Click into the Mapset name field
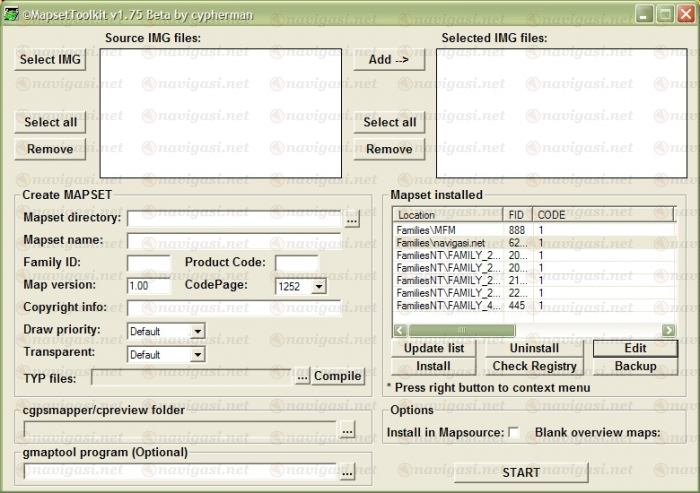The image size is (700, 493). coord(233,241)
